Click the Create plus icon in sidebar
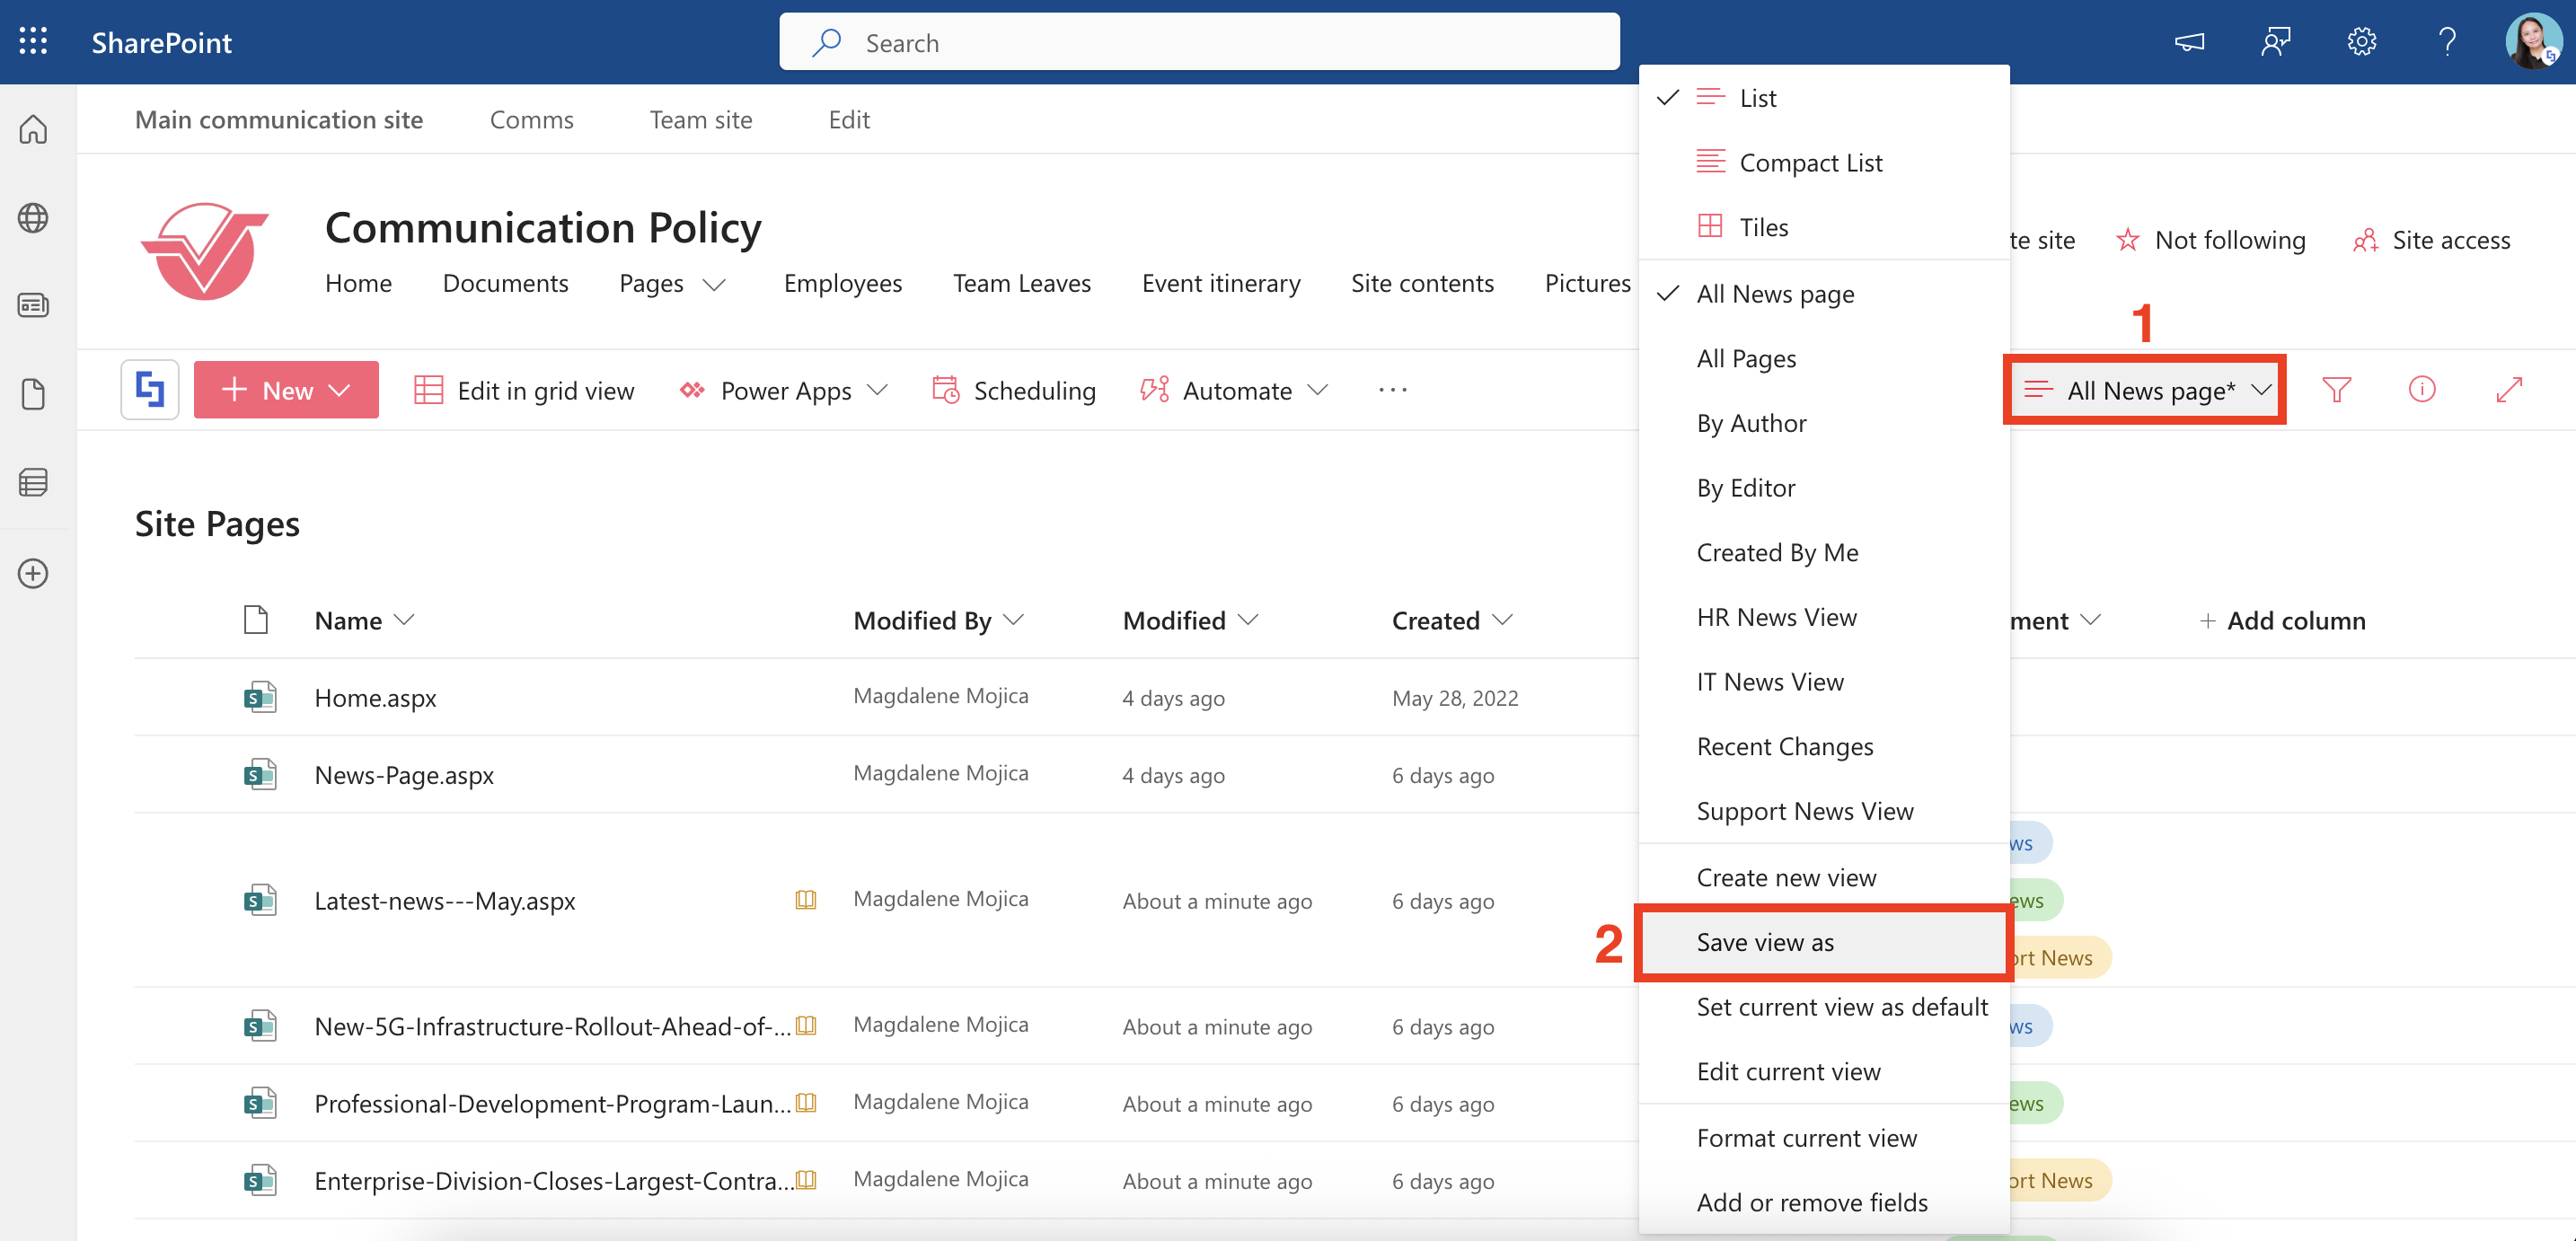The image size is (2576, 1241). (x=33, y=573)
